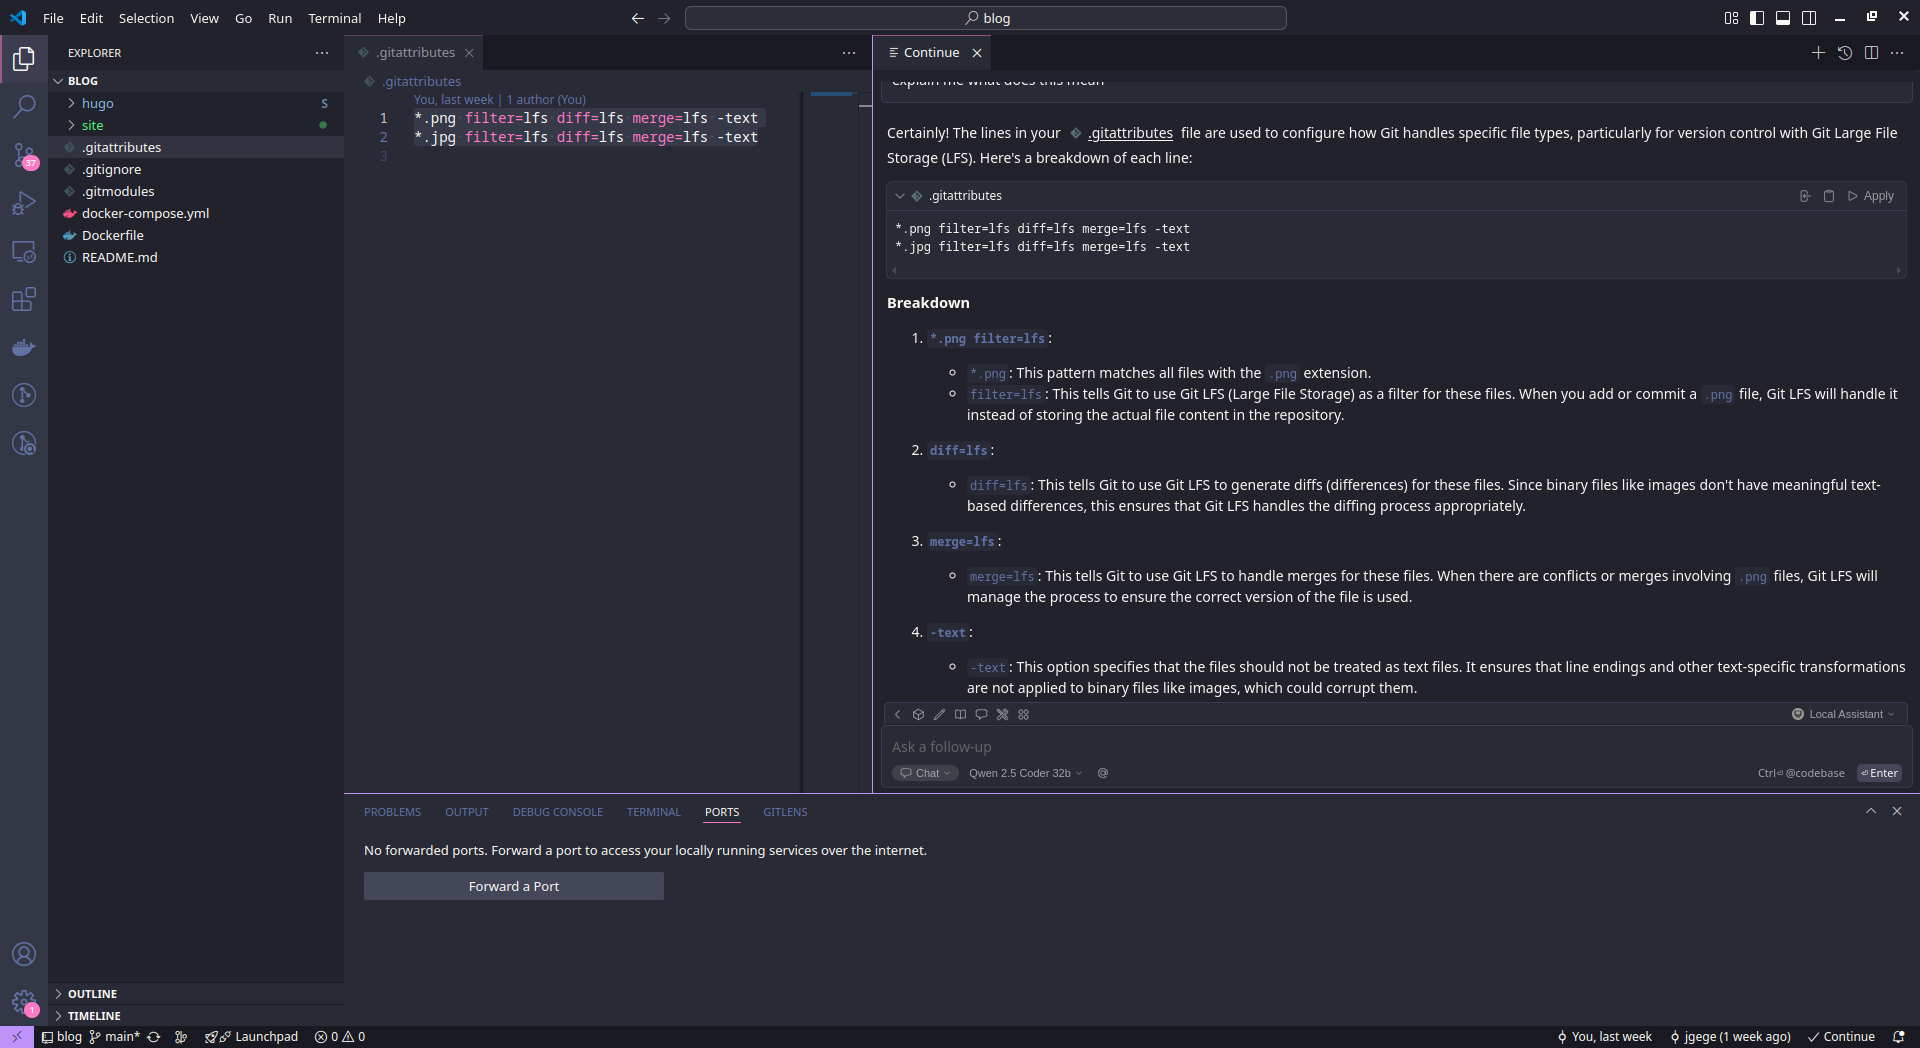
Task: Open Source Control view with 37 changes
Action: coord(24,155)
